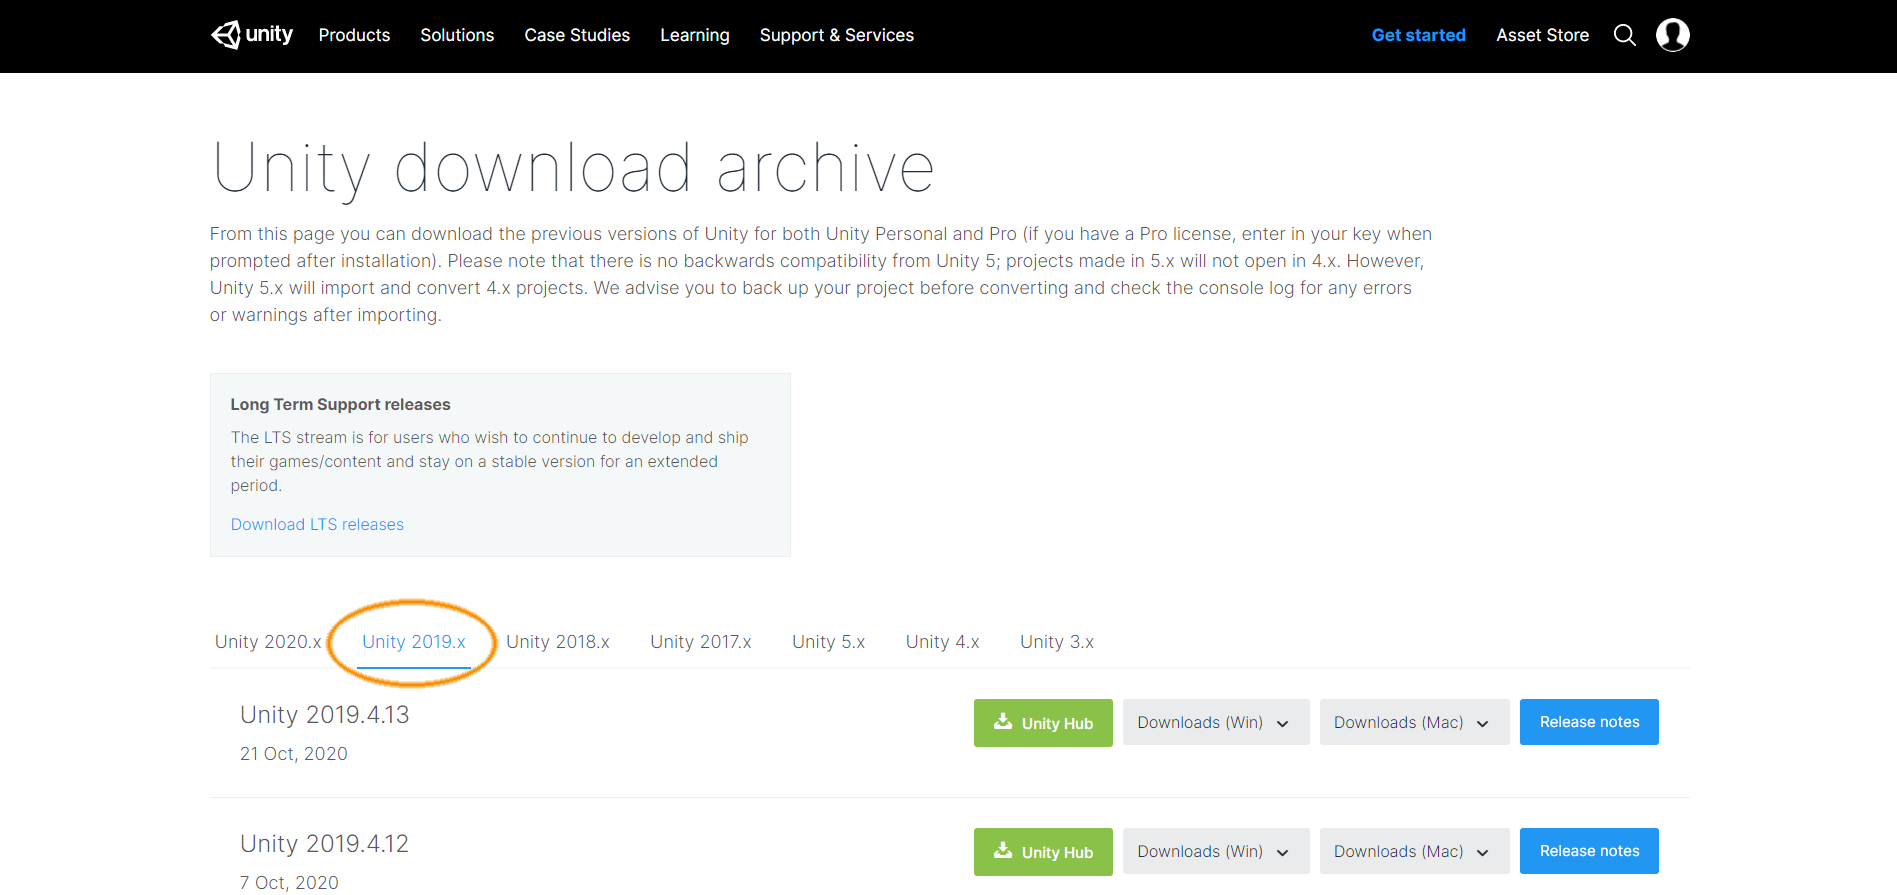Expand Downloads (Win) for Unity 2019.4.13
Viewport: 1897px width, 895px height.
tap(1216, 722)
